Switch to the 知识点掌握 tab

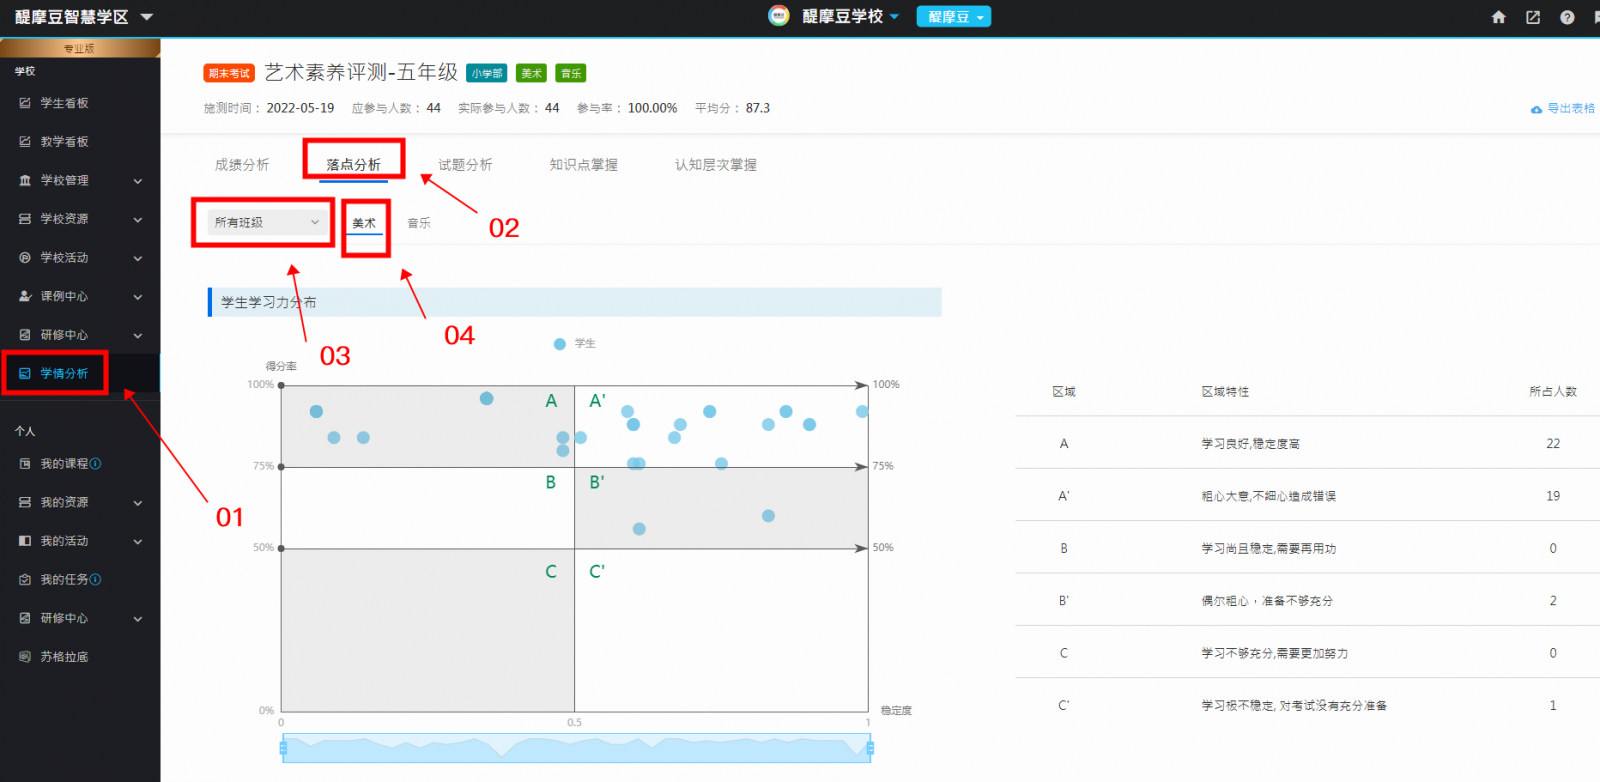point(583,165)
